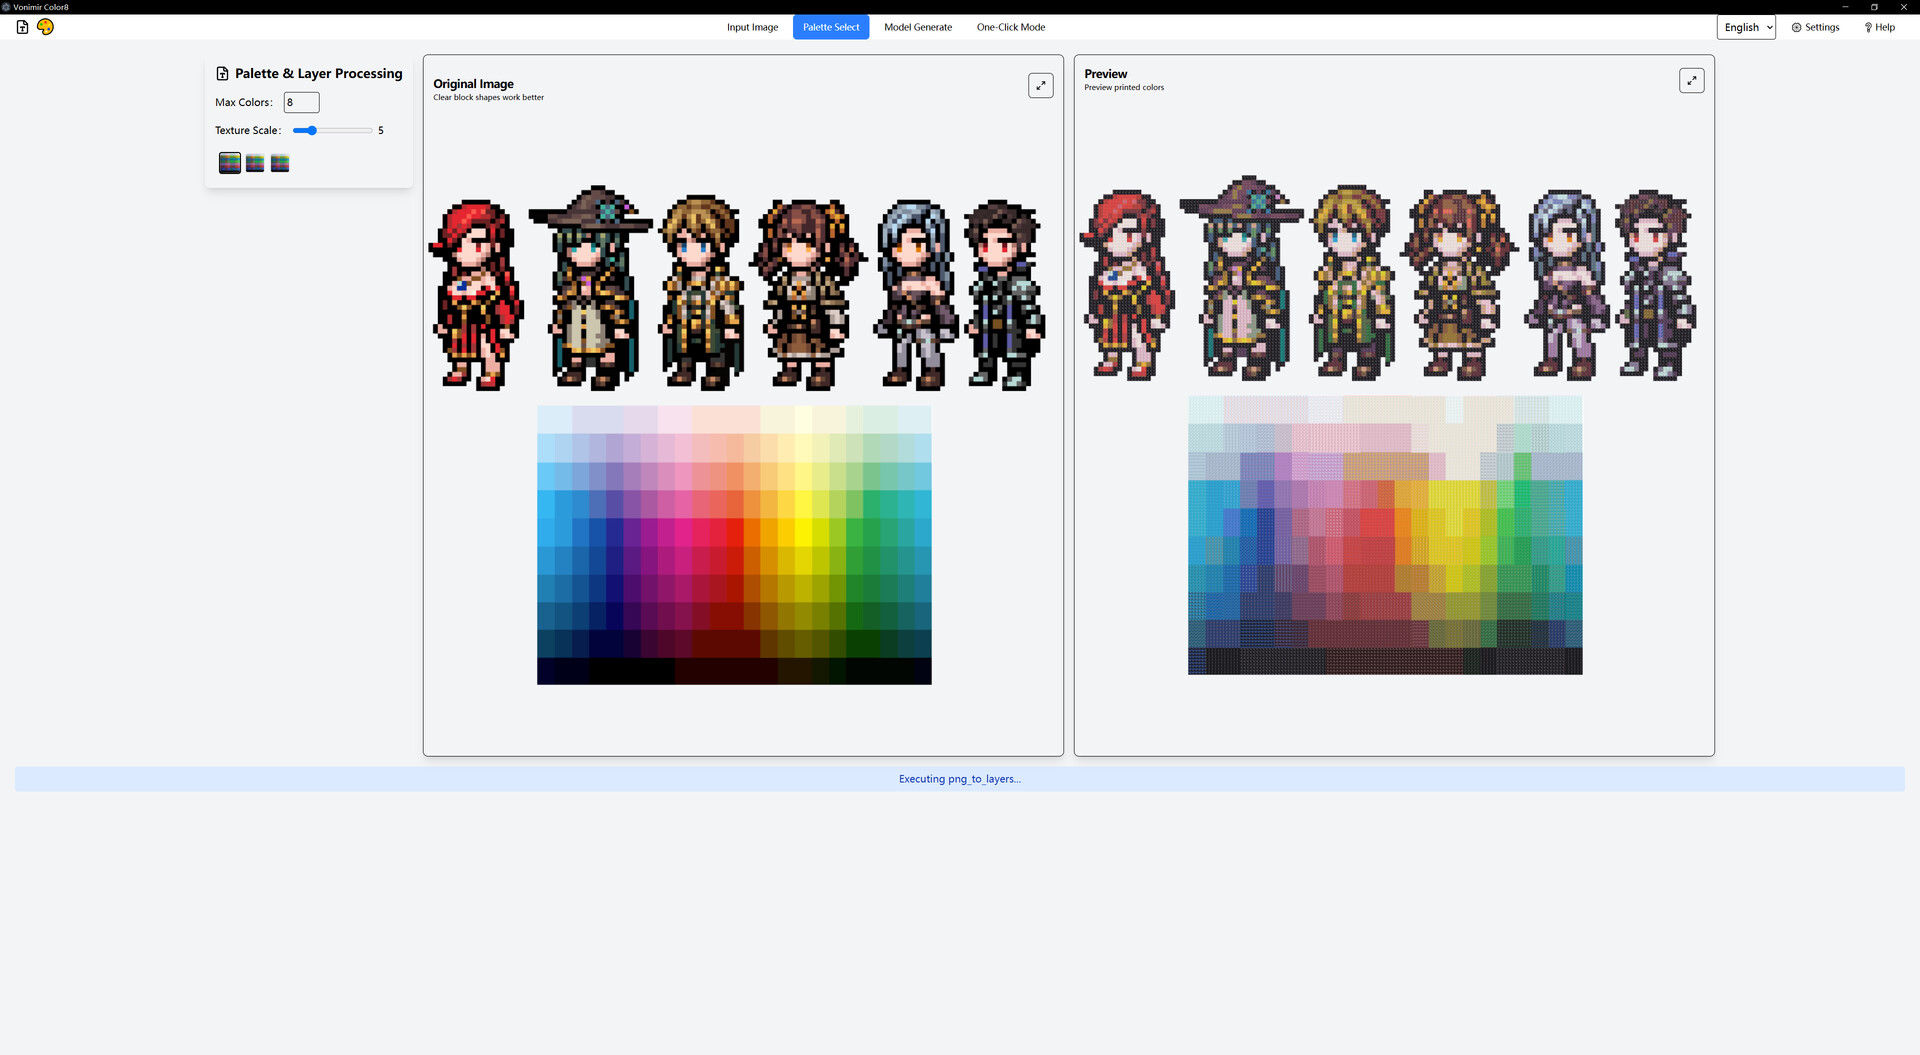This screenshot has width=1920, height=1055.
Task: Click the chevron on the language selector
Action: tap(1768, 27)
